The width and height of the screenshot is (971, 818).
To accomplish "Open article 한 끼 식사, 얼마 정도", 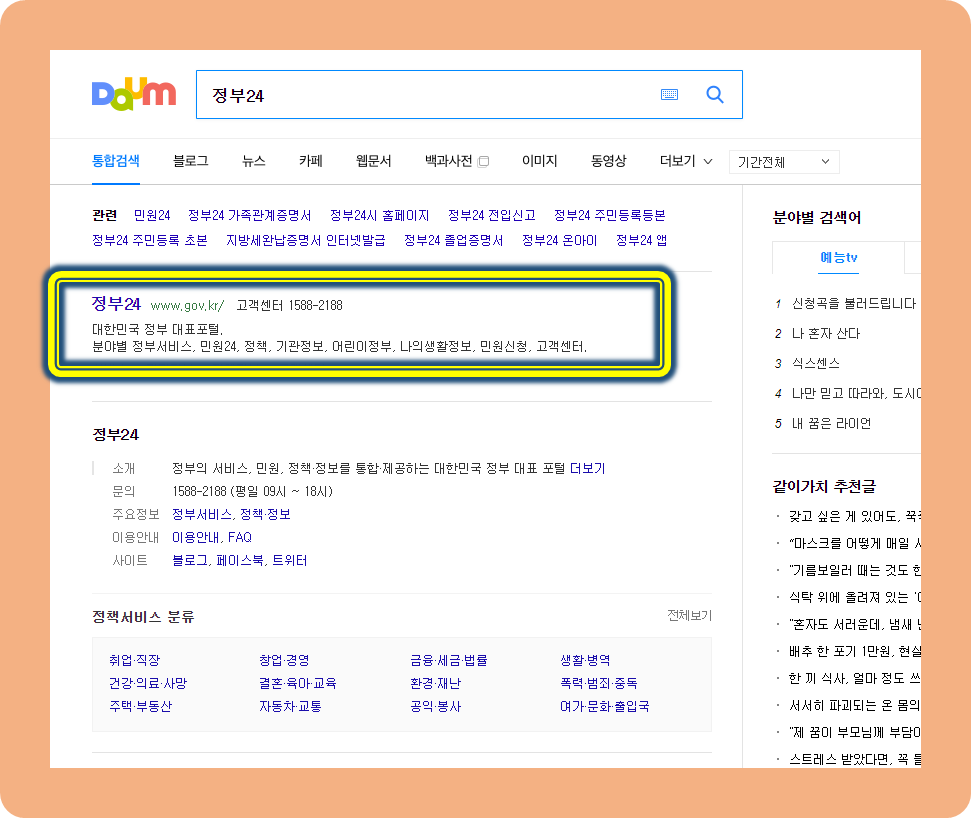I will (855, 678).
